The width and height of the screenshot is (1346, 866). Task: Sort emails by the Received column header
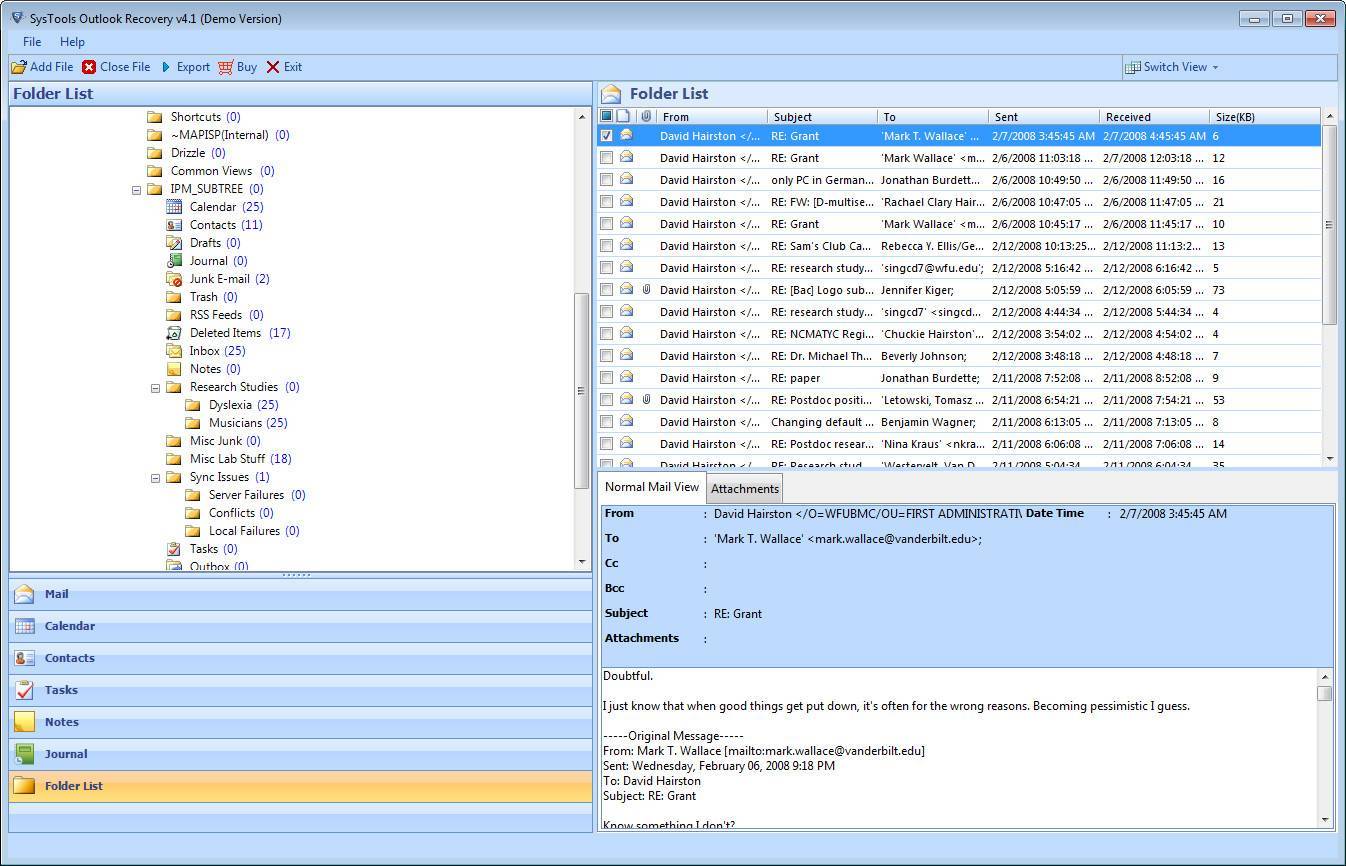(1154, 116)
